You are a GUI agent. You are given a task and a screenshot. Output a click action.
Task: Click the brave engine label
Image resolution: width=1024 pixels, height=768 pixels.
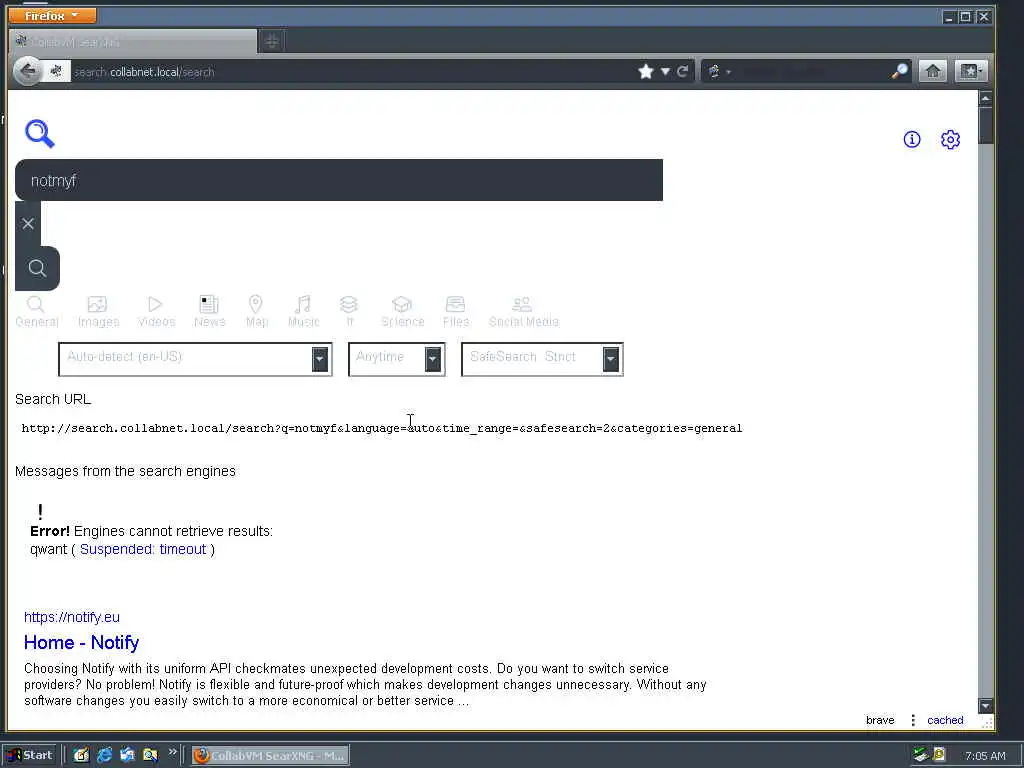coord(880,720)
